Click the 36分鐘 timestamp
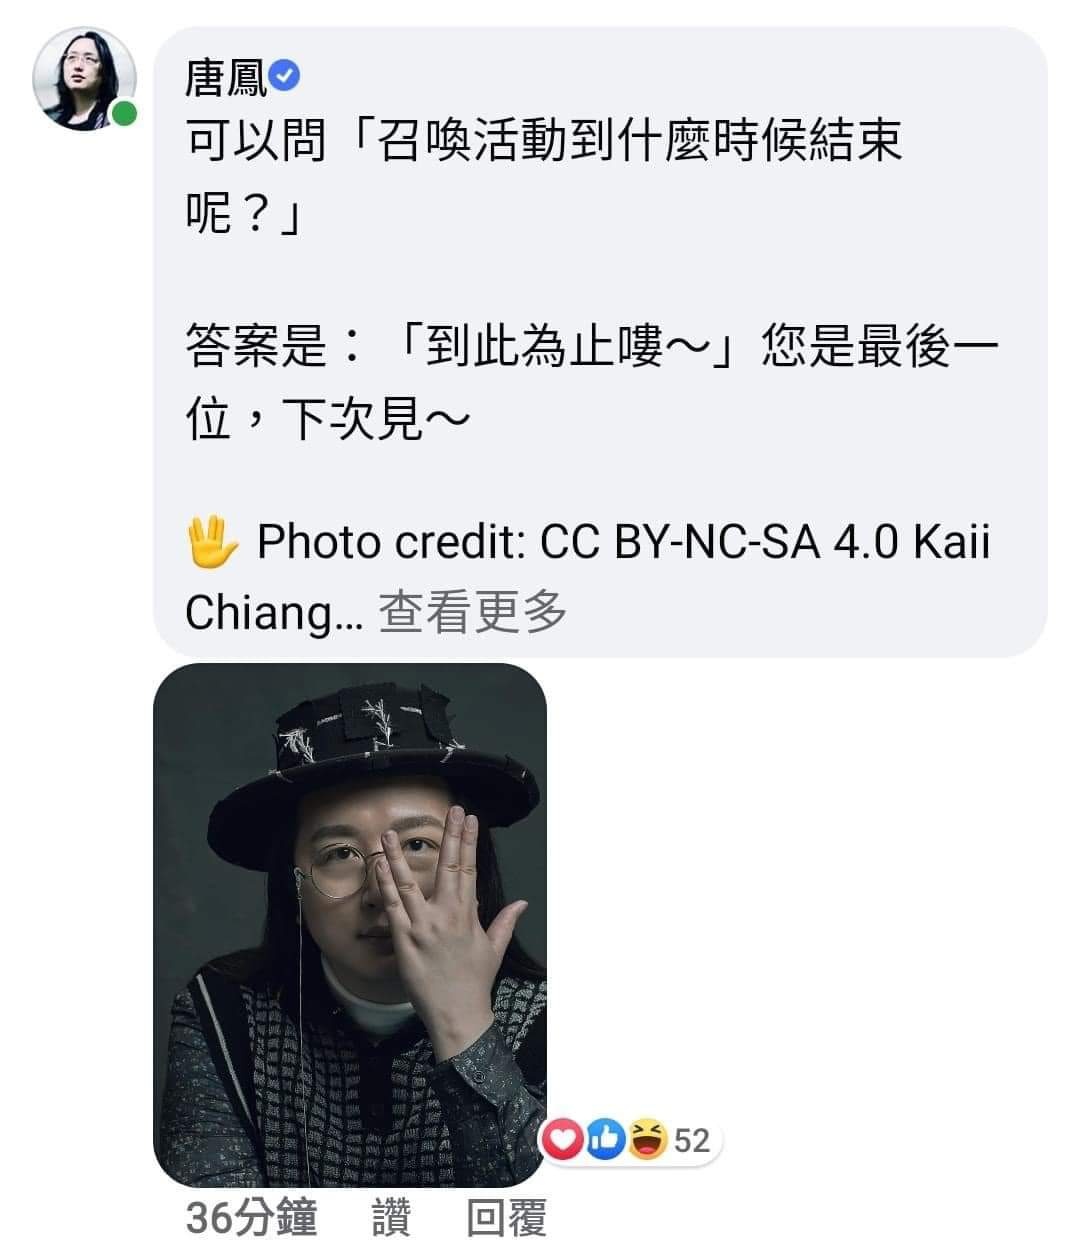1080x1247 pixels. click(252, 1218)
